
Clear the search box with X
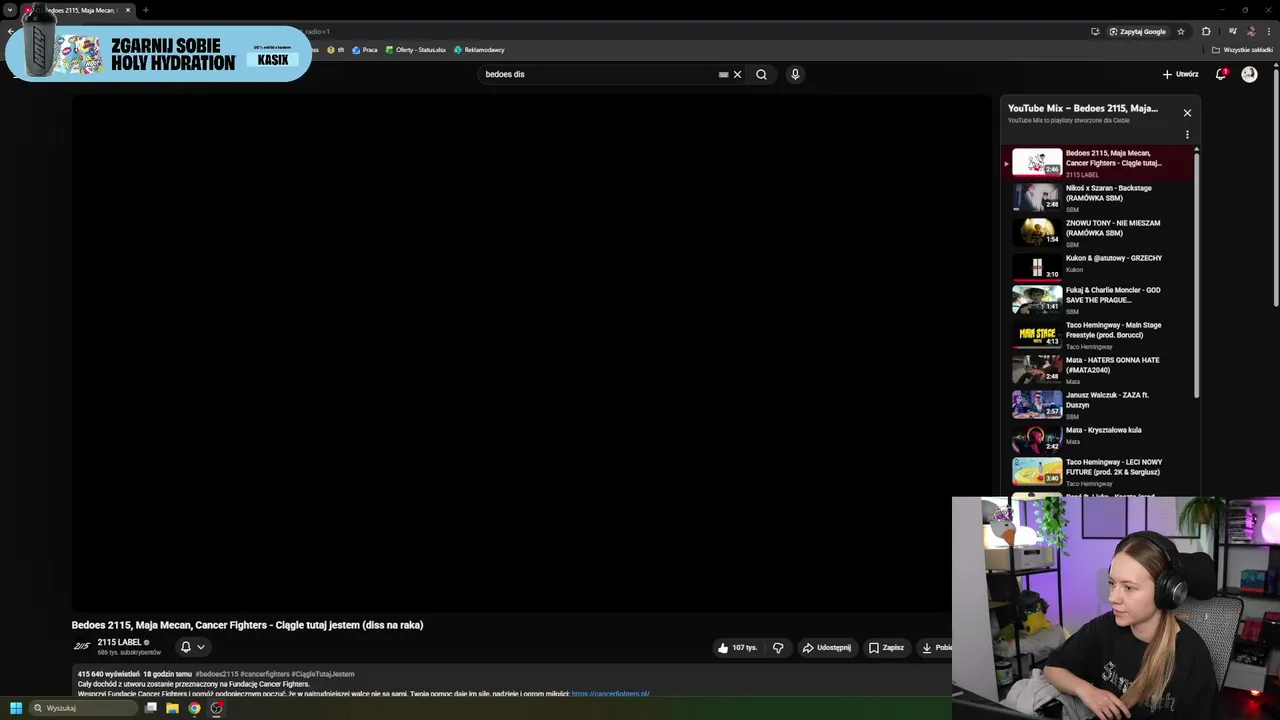[x=738, y=74]
